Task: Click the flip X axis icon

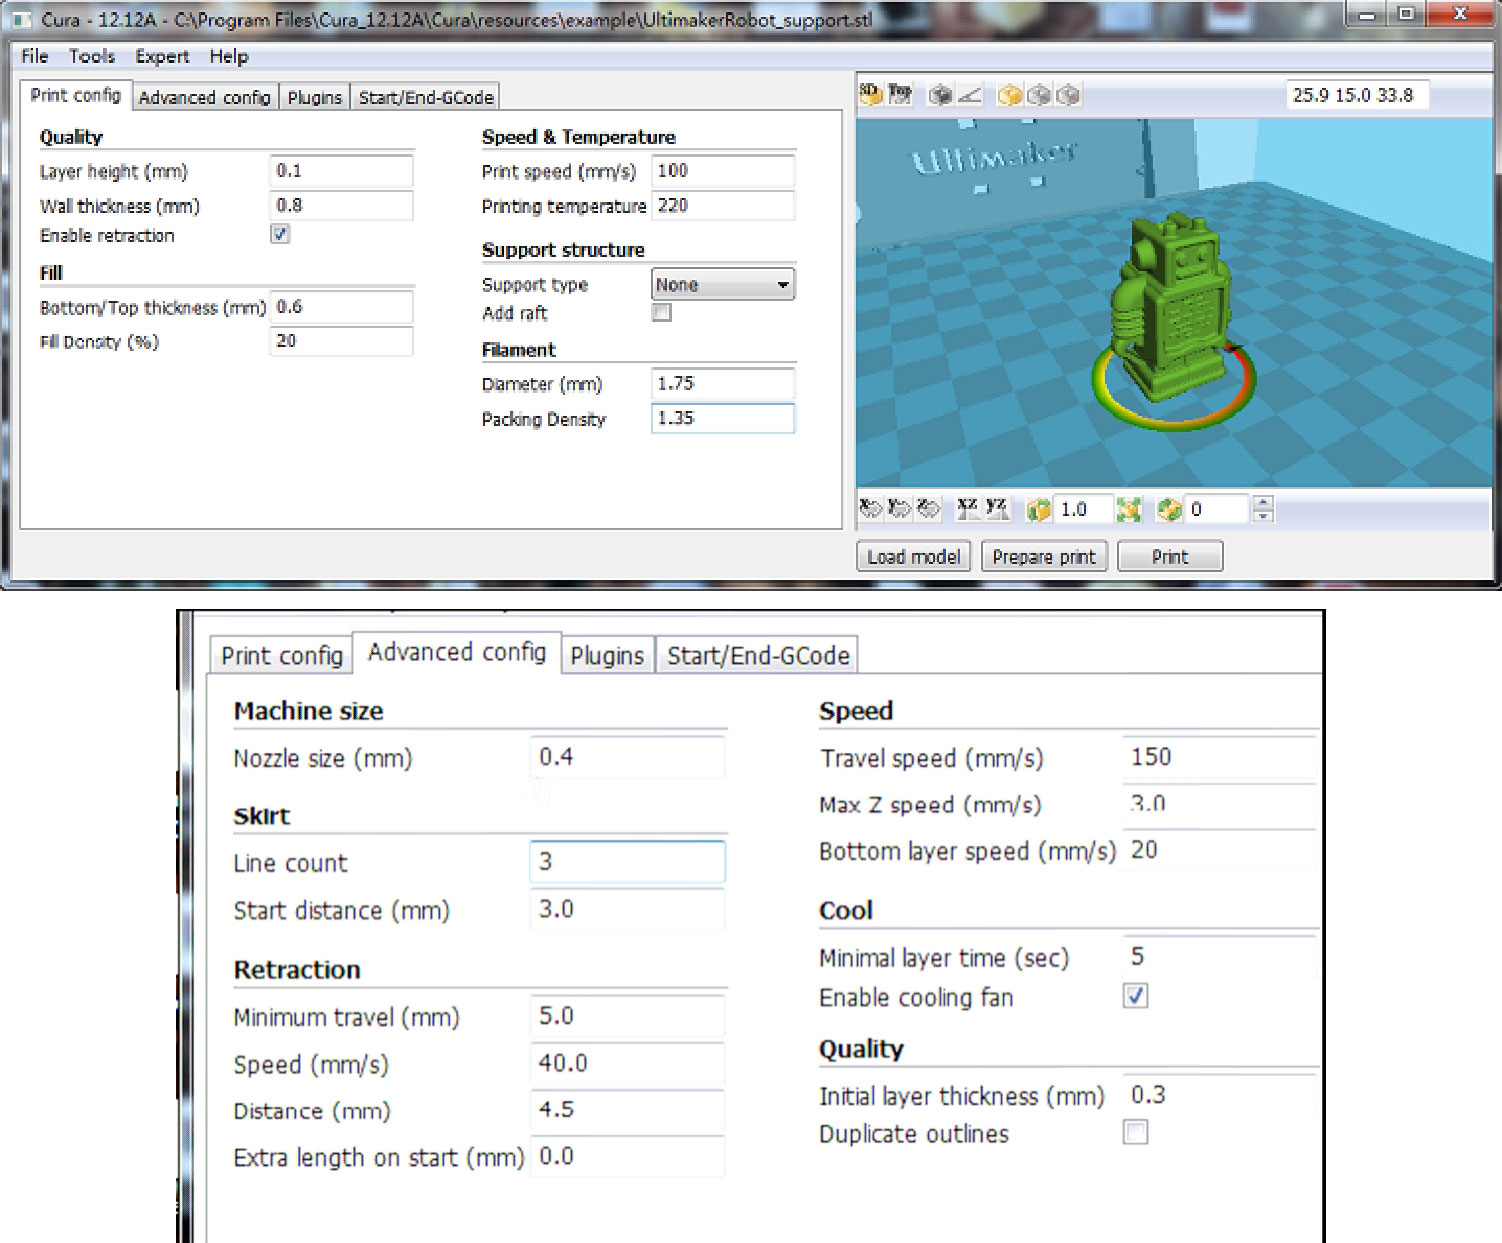Action: point(870,509)
